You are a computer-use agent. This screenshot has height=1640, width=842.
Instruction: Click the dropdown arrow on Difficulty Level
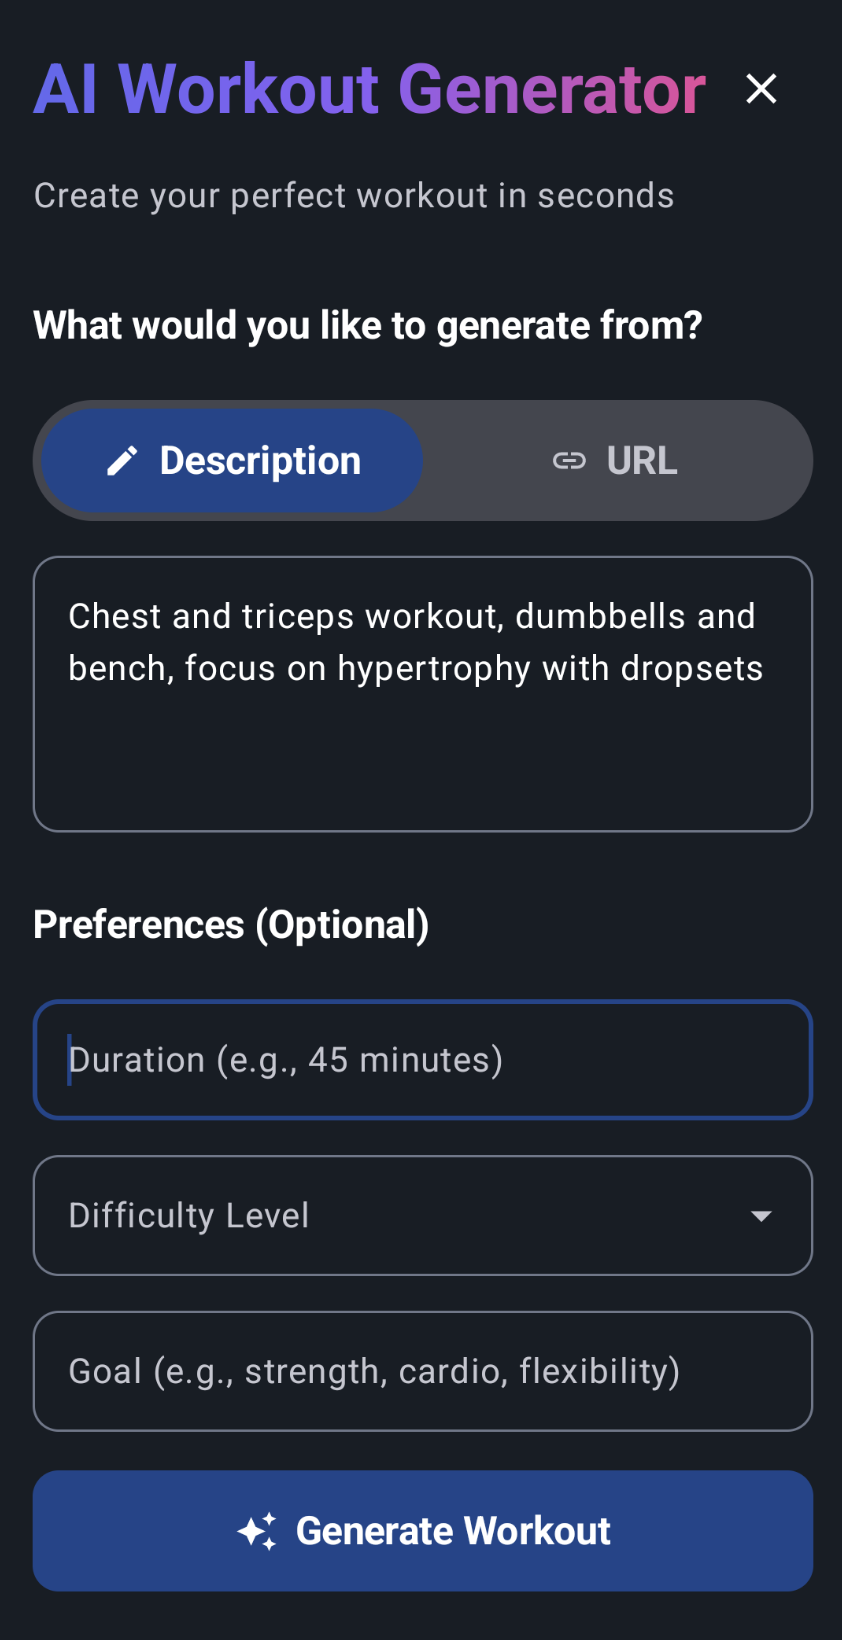[x=761, y=1216]
